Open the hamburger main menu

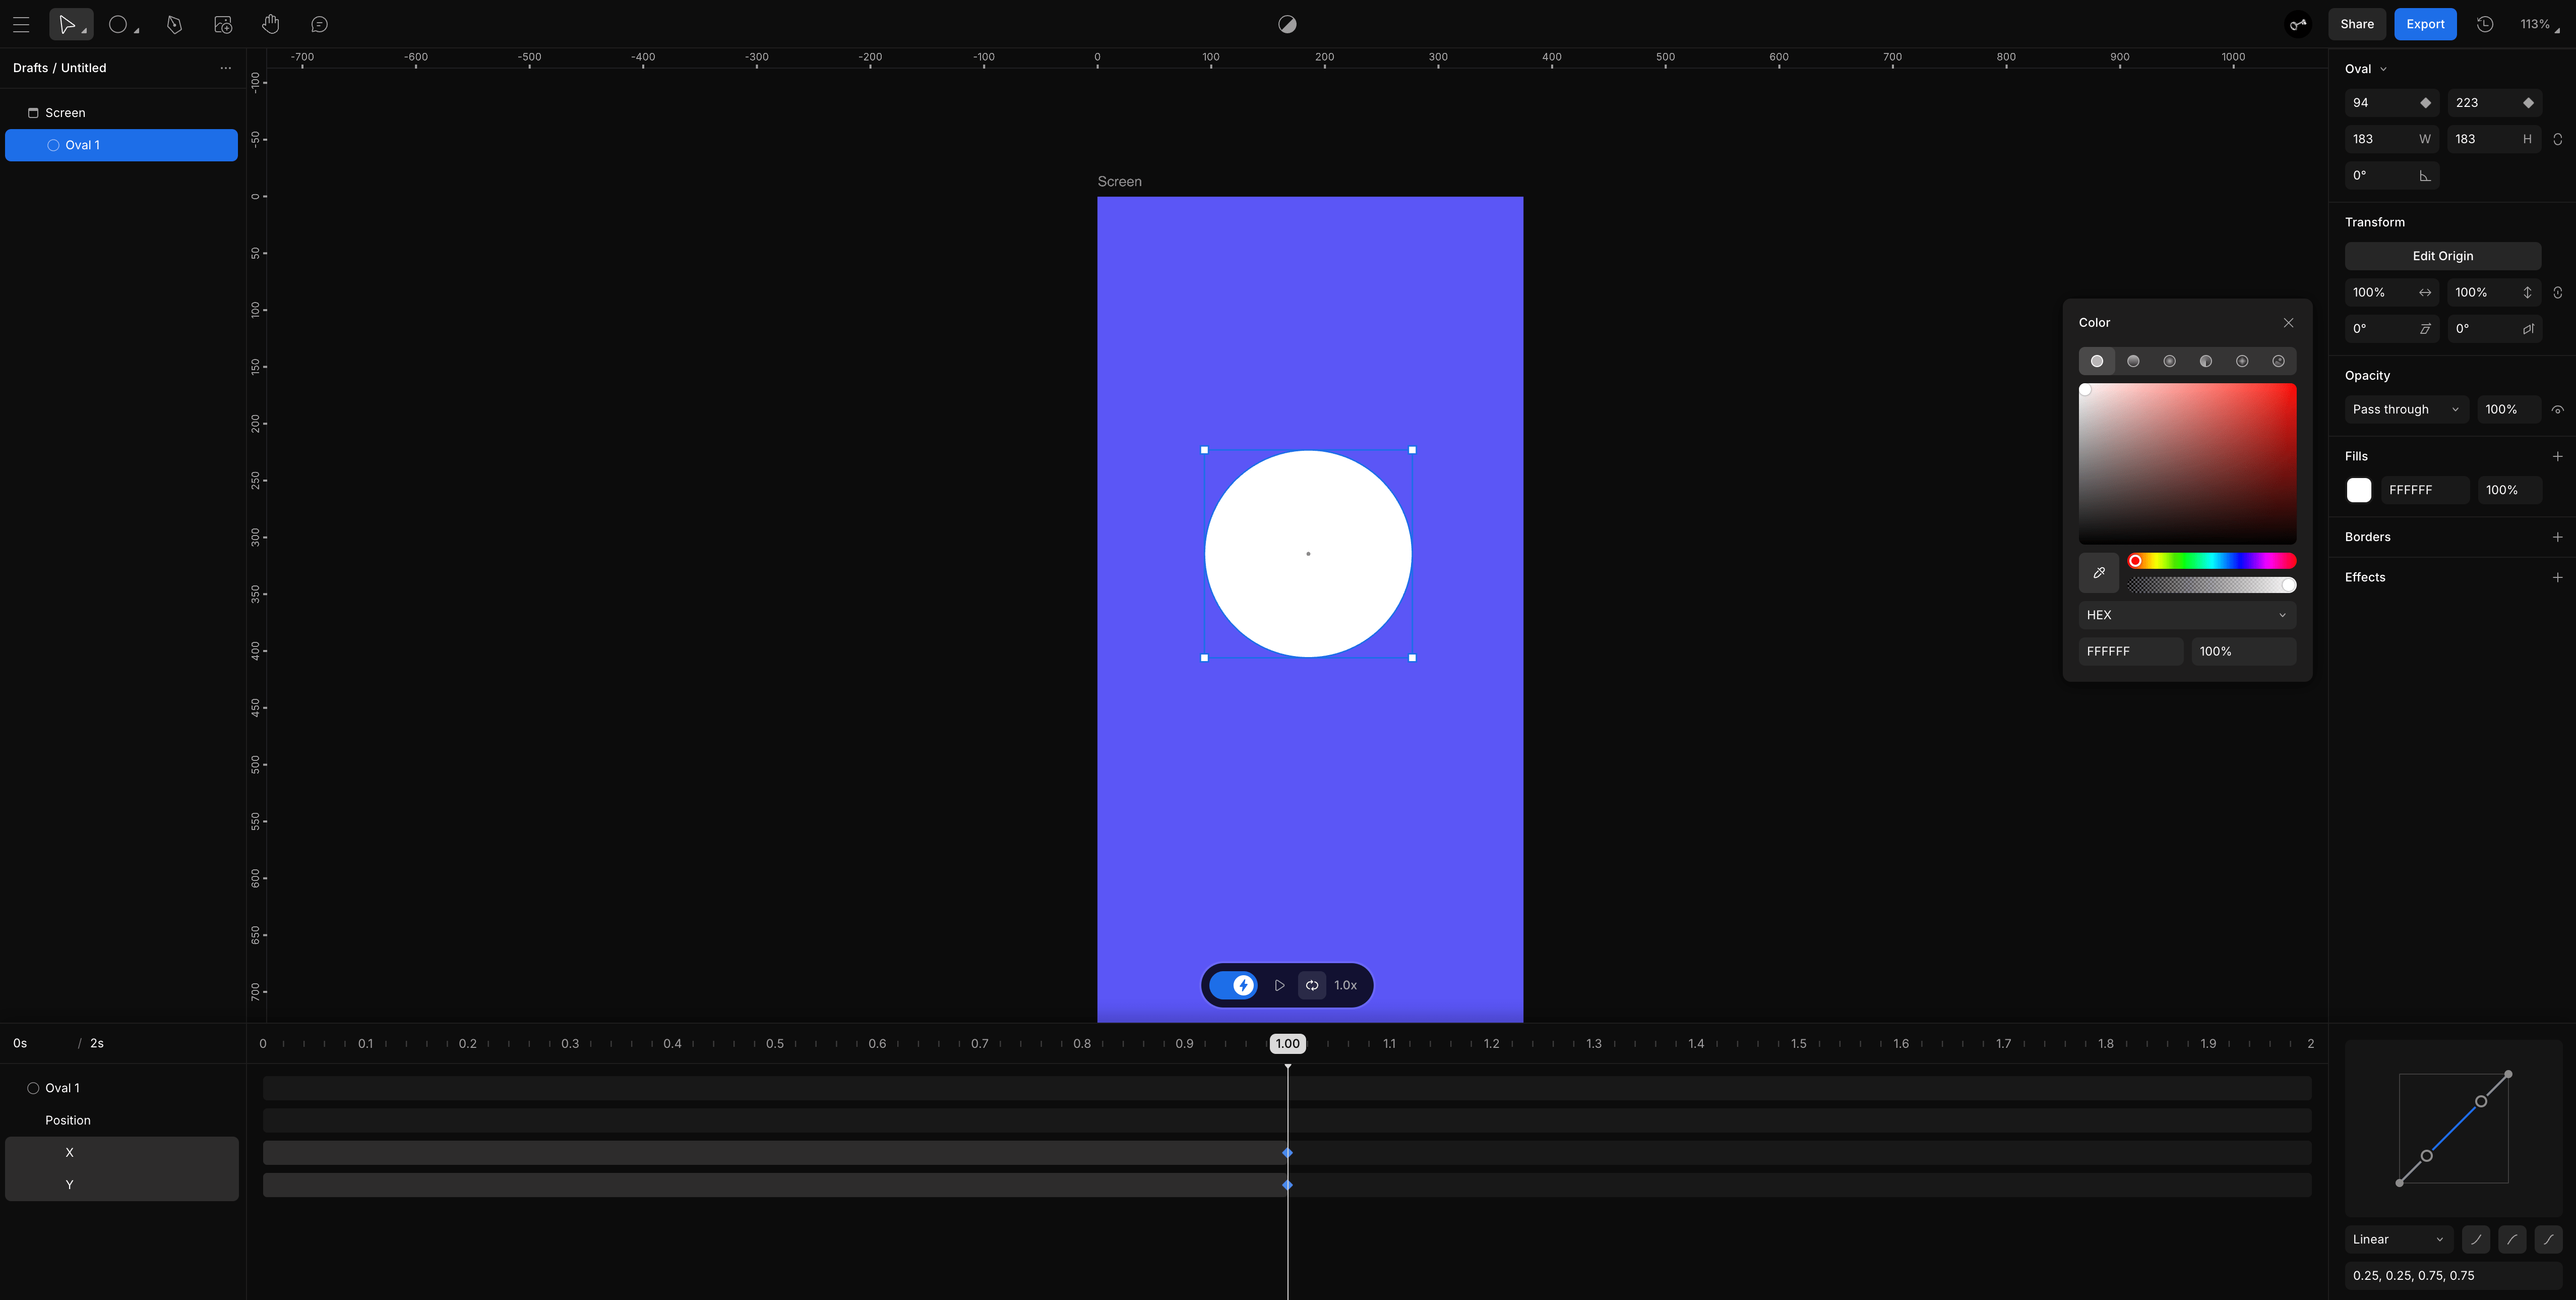click(x=21, y=24)
